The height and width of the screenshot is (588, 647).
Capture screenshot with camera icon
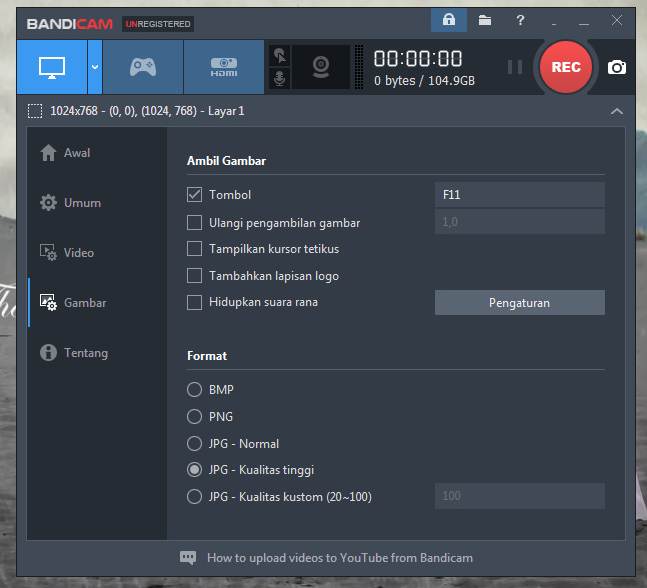(617, 67)
